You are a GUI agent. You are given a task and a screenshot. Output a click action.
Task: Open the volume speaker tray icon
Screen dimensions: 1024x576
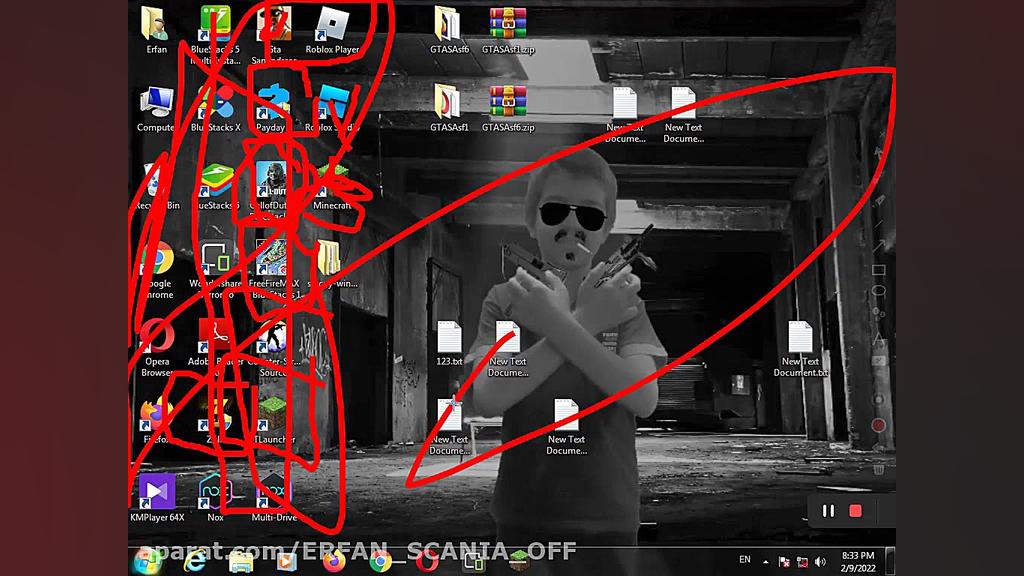tap(821, 561)
